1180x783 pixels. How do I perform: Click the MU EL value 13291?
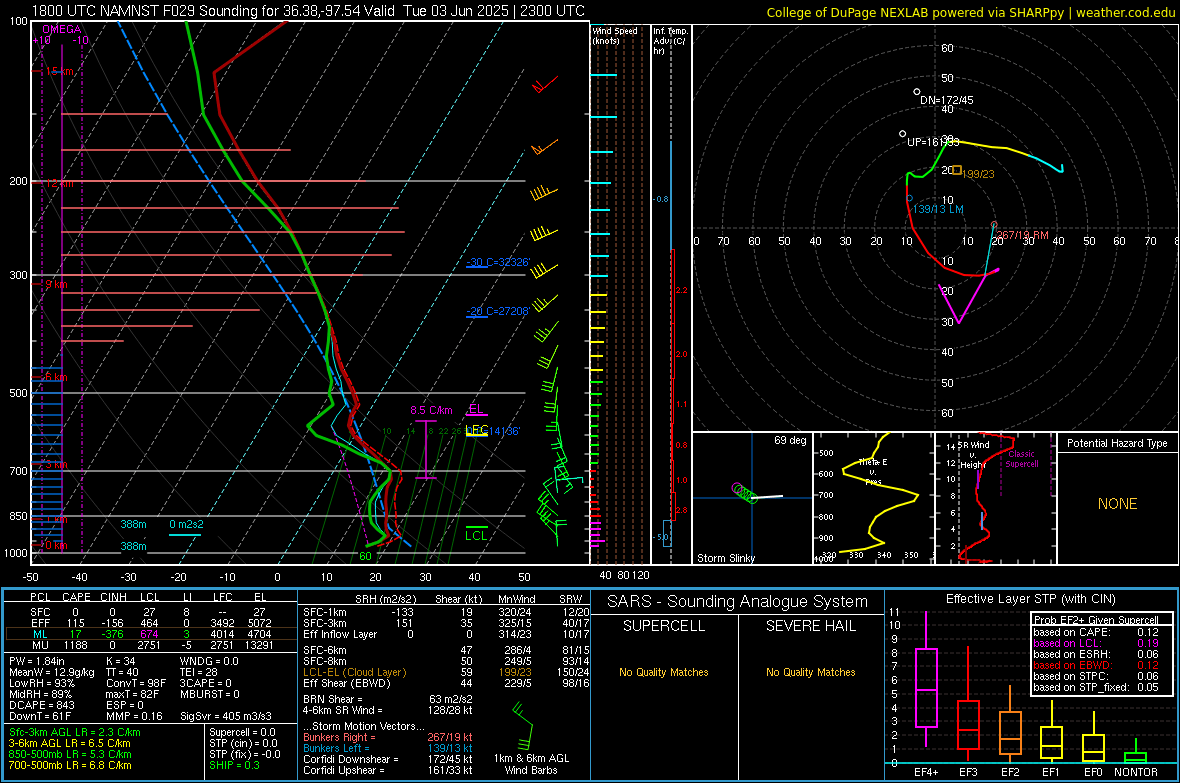(258, 645)
